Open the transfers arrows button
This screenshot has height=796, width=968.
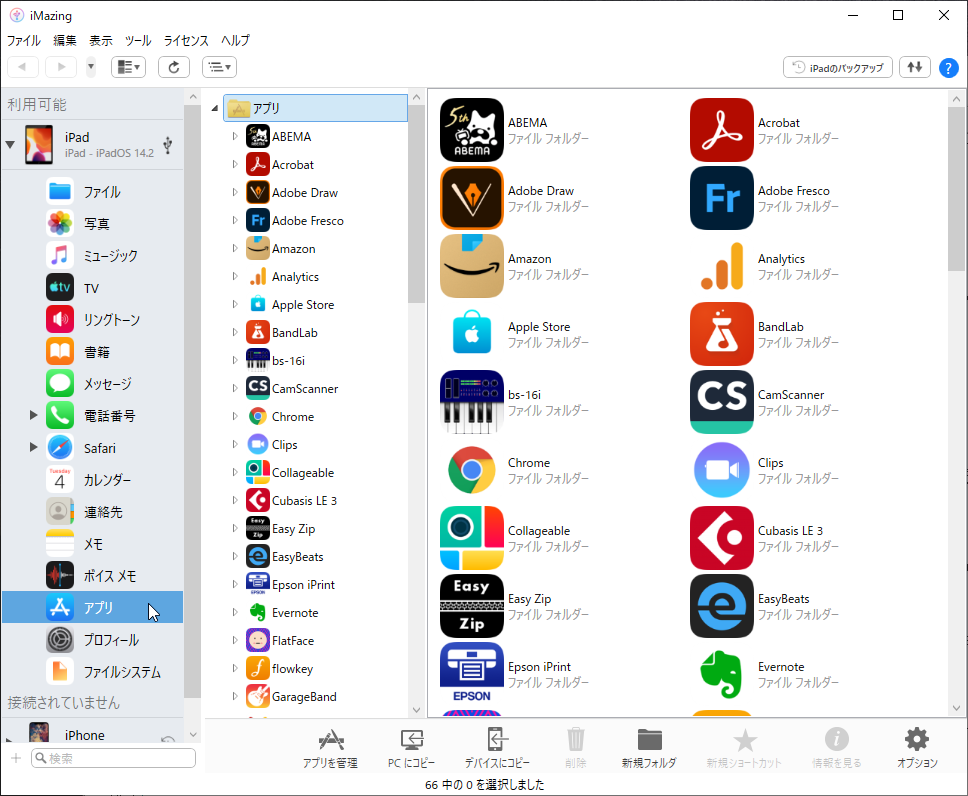click(x=915, y=67)
